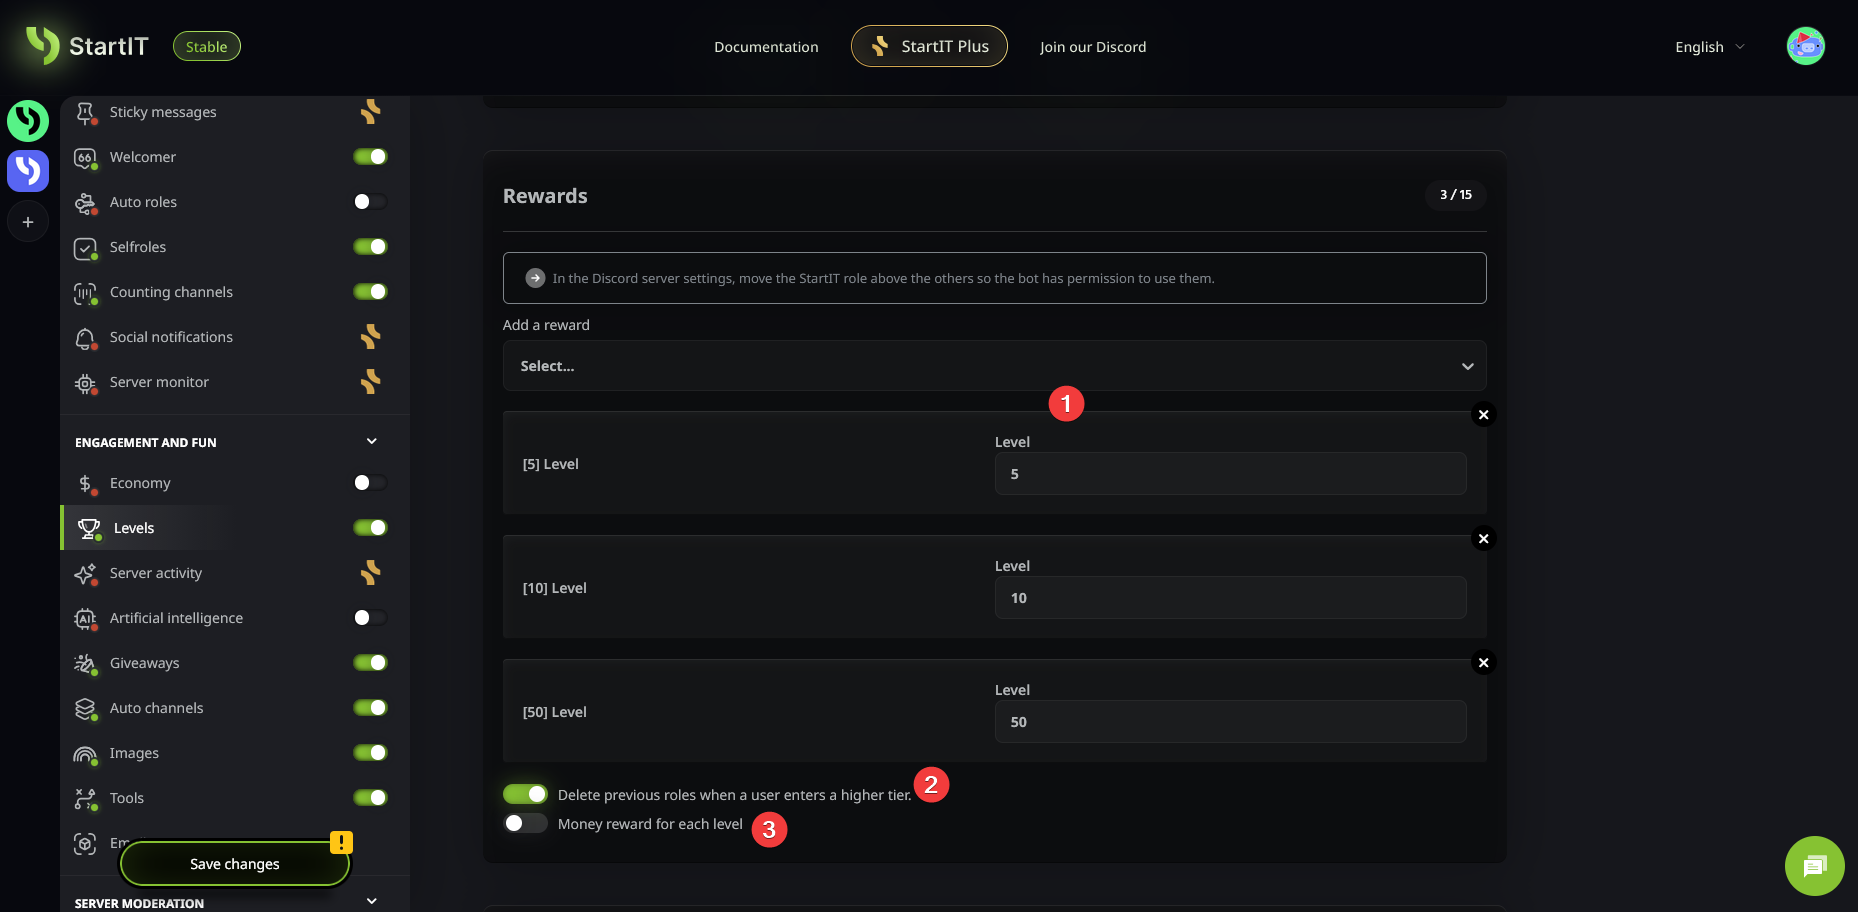Remove the [5] Level reward
The image size is (1858, 912).
click(1483, 415)
